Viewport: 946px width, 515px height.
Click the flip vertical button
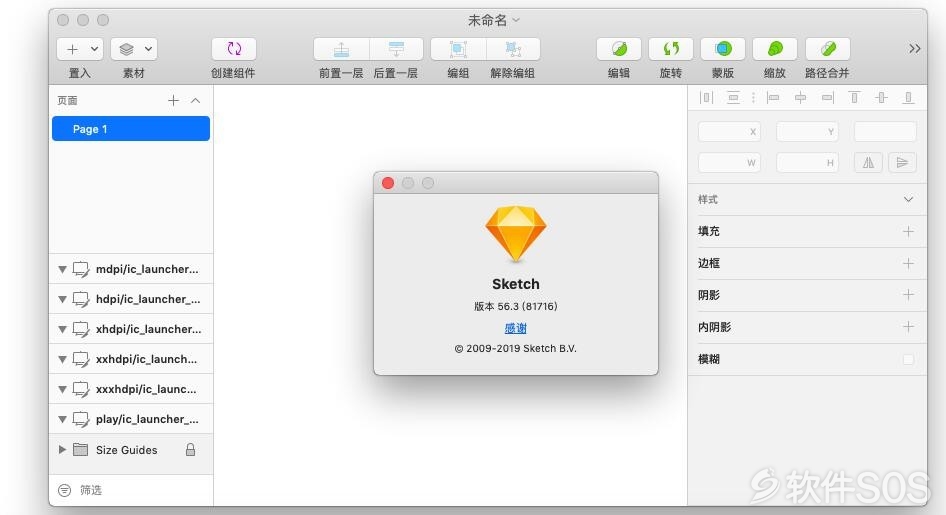(902, 163)
